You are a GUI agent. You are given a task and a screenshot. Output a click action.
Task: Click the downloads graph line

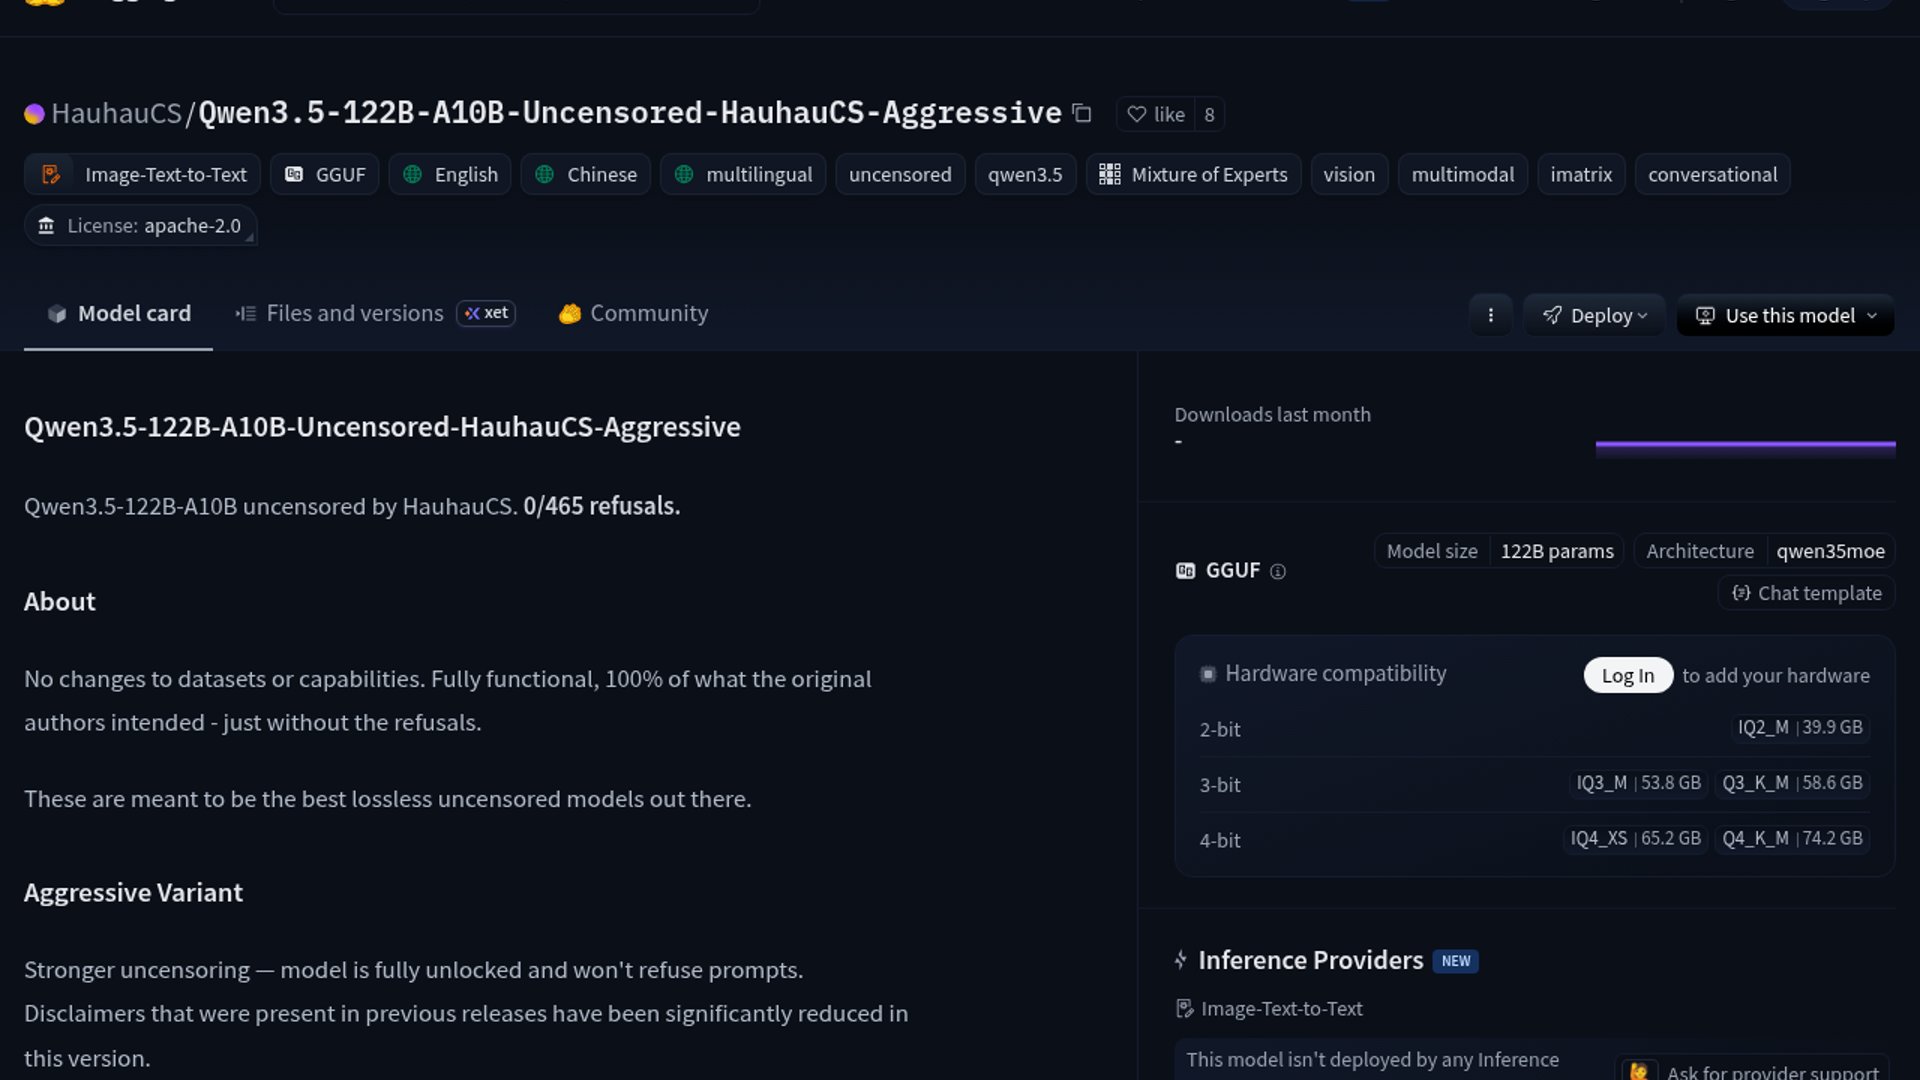click(1745, 445)
